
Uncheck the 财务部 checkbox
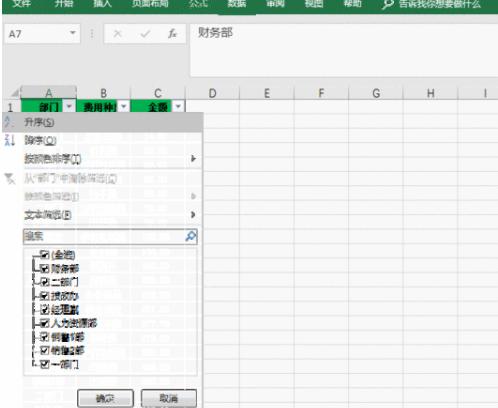(x=45, y=268)
